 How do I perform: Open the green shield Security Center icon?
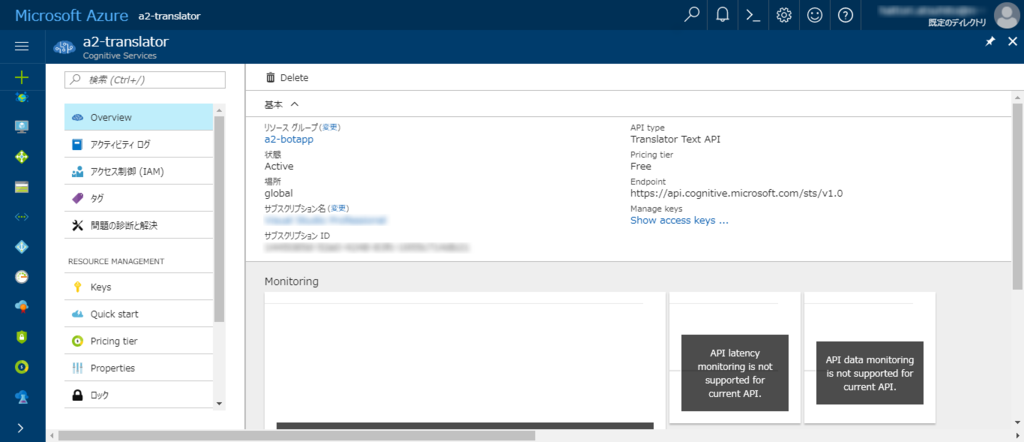tap(22, 337)
